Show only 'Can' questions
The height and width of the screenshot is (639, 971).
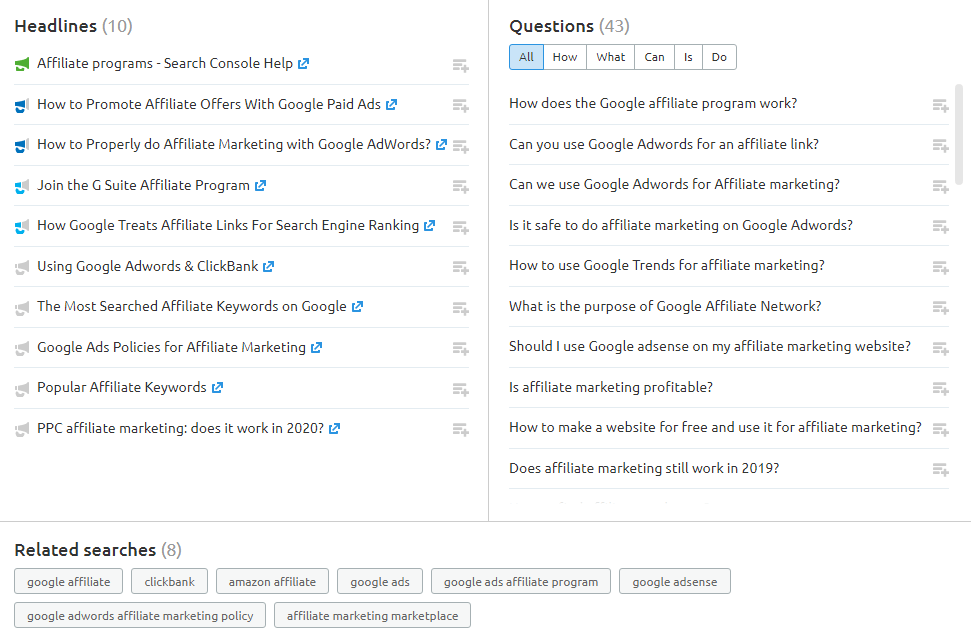[x=654, y=57]
